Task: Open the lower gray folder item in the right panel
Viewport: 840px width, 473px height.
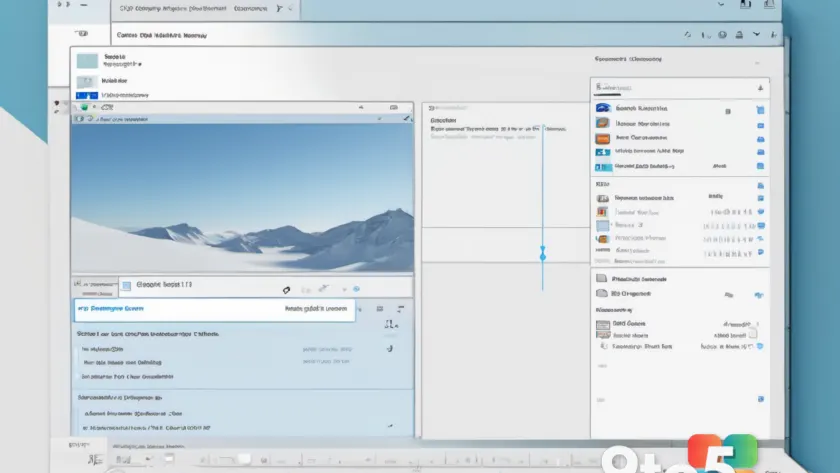Action: (624, 294)
